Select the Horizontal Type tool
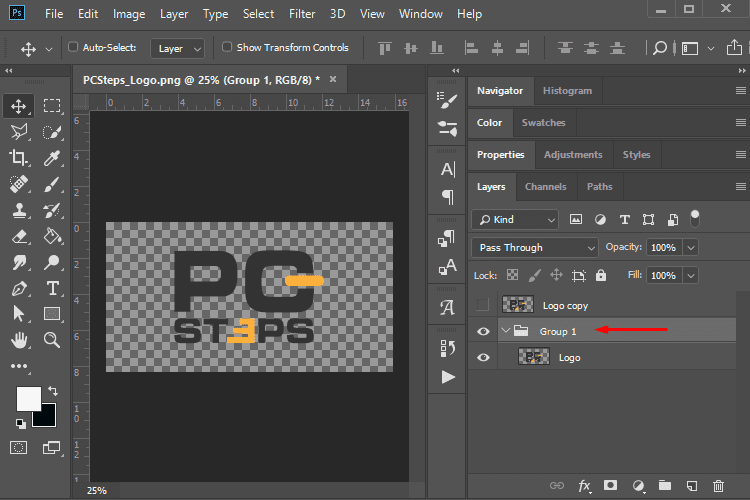Image resolution: width=750 pixels, height=500 pixels. 52,288
